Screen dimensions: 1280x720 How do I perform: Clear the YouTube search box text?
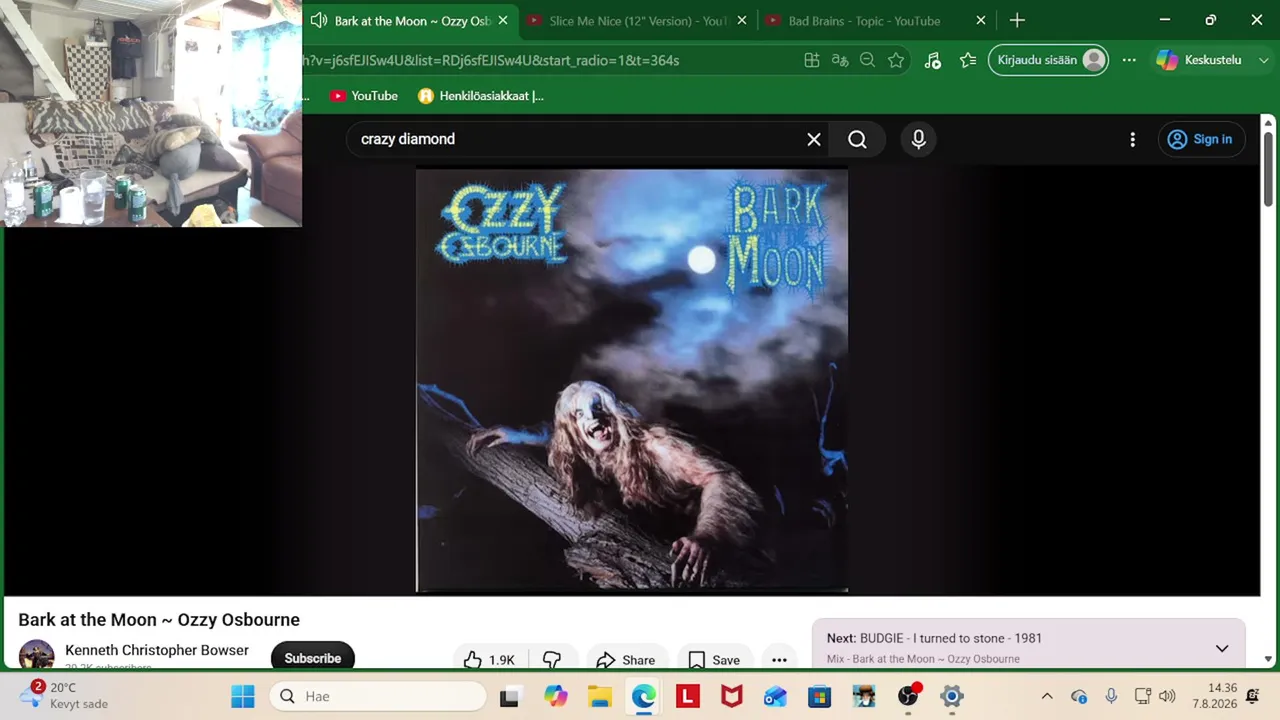tap(814, 139)
